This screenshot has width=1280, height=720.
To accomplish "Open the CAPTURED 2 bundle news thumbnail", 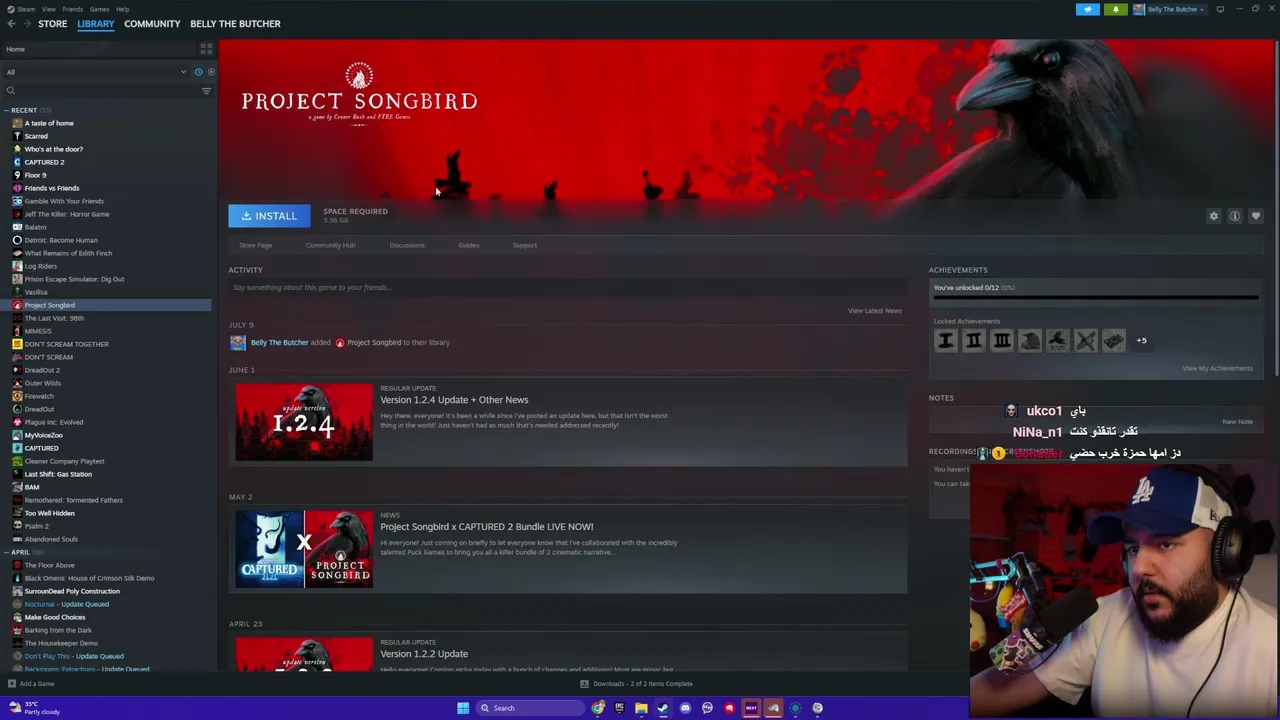I will click(x=304, y=549).
